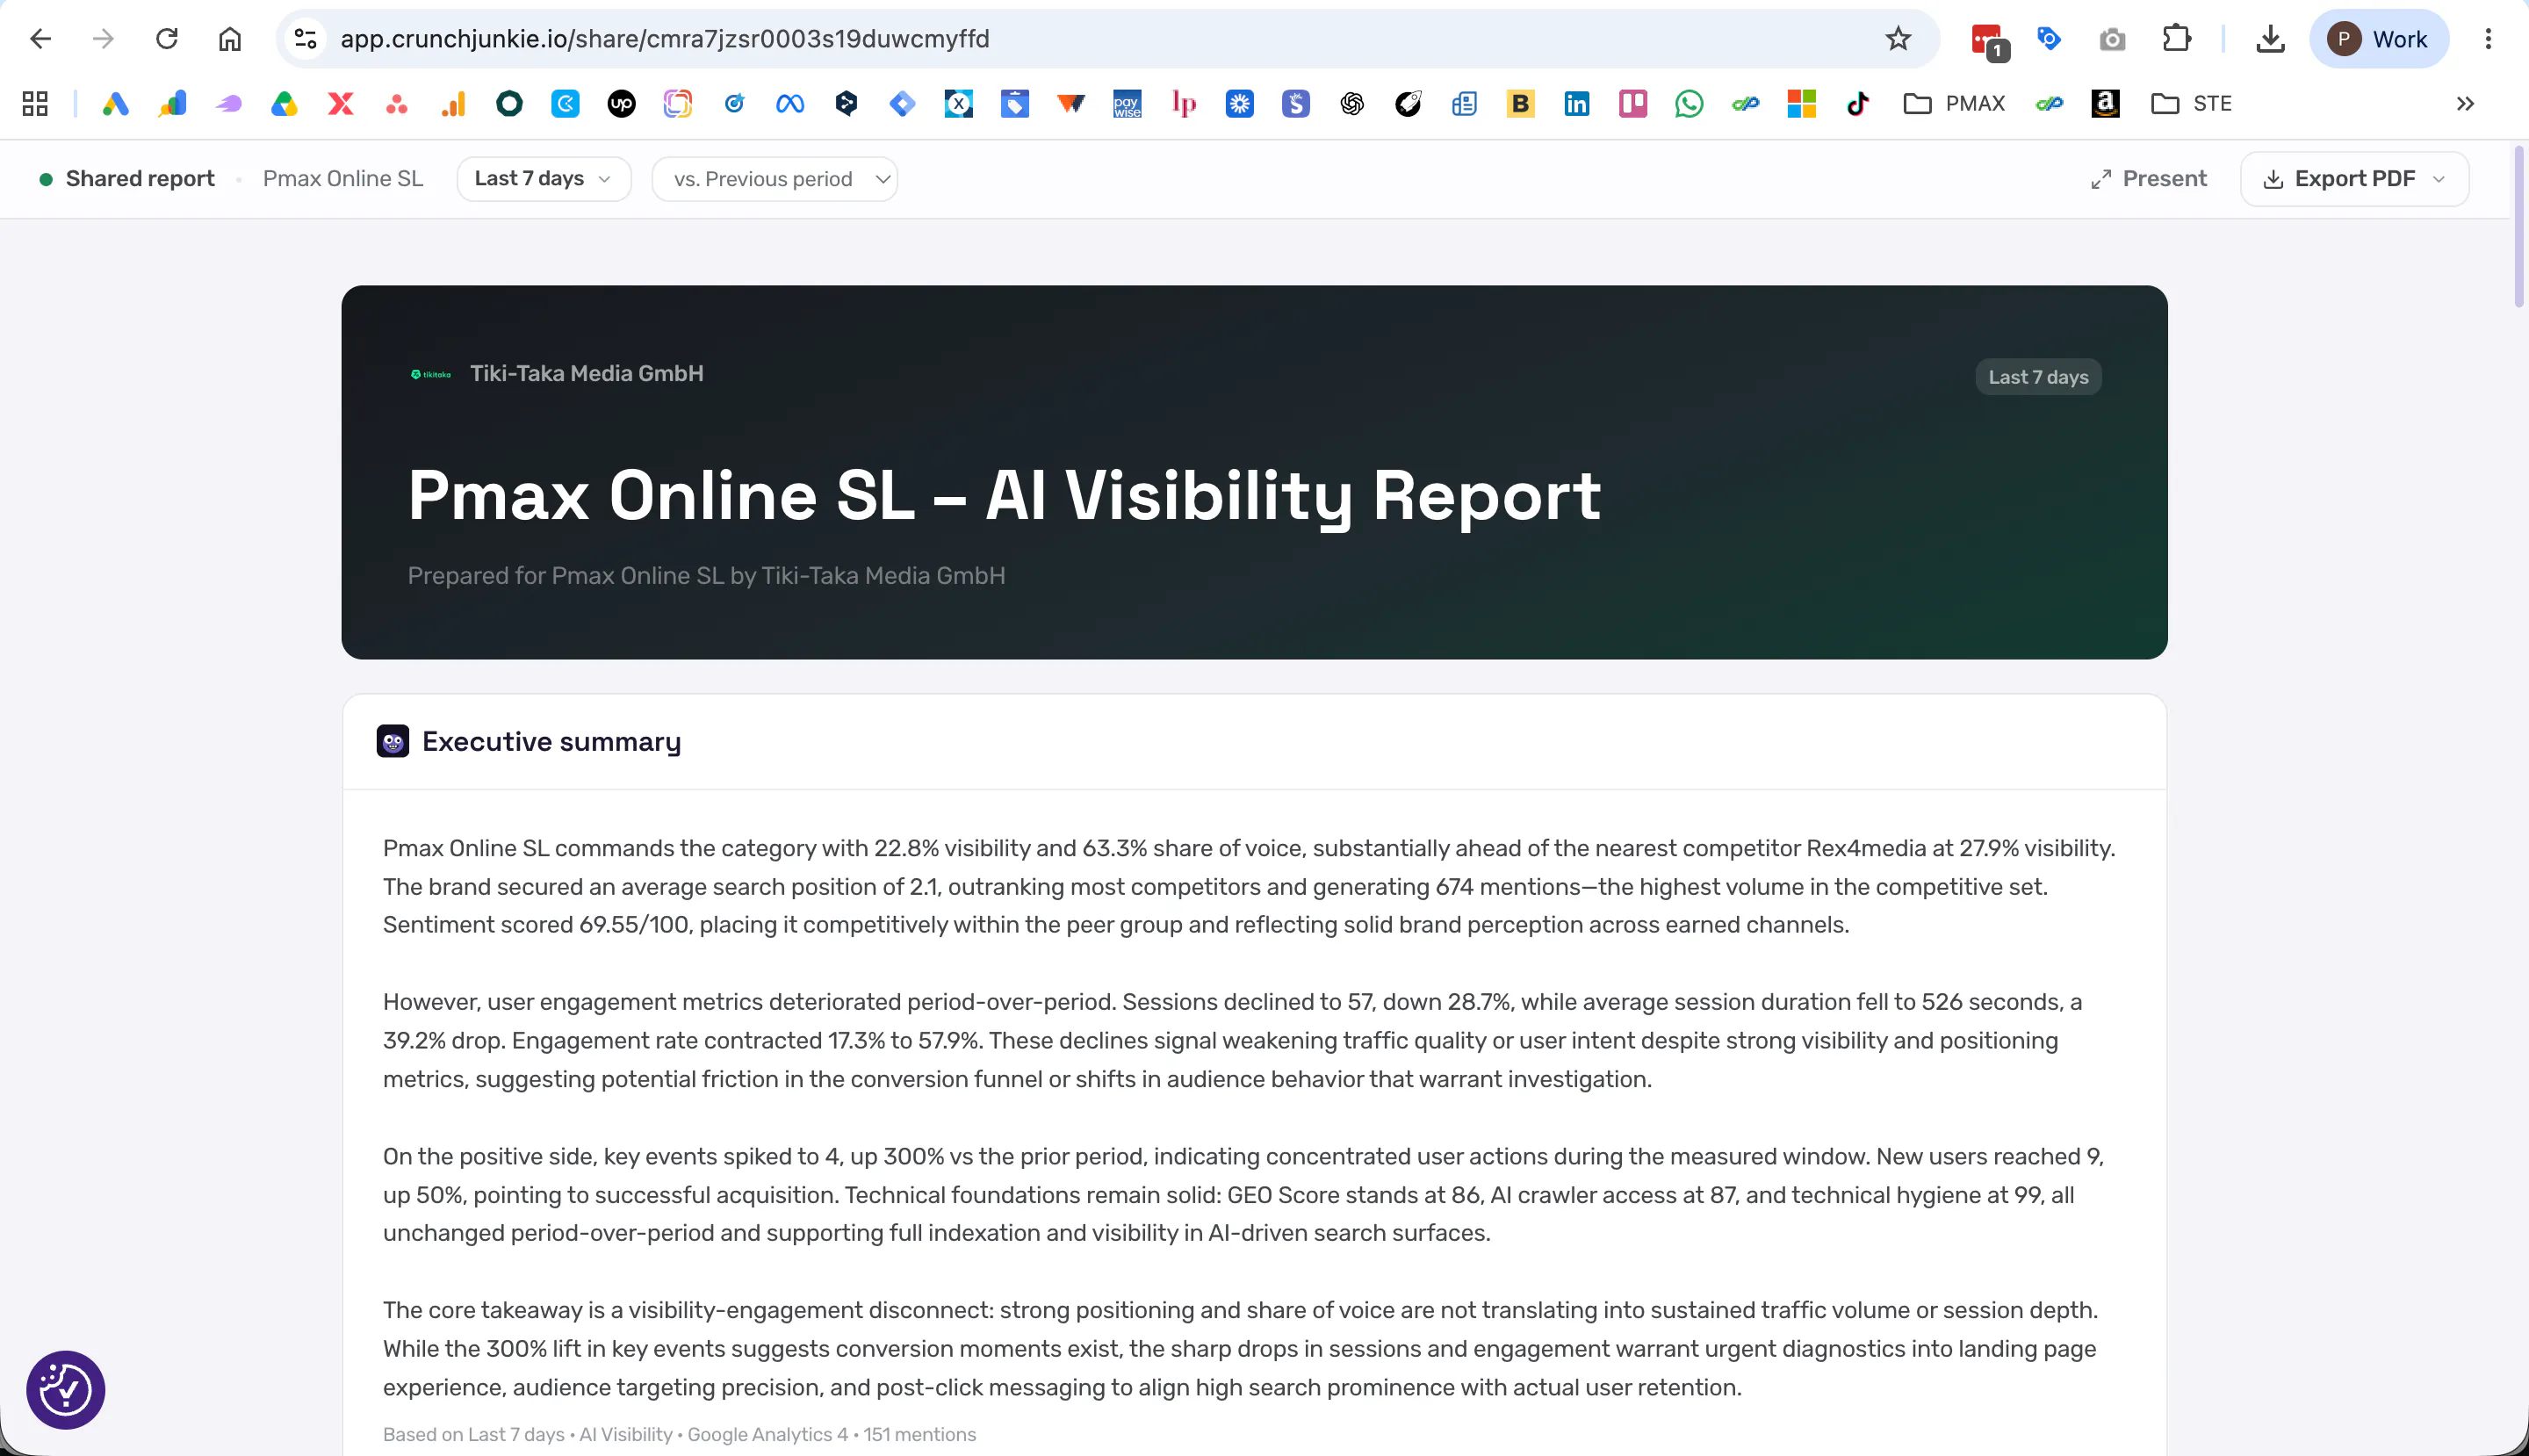
Task: Open the Export PDF dropdown
Action: click(x=2354, y=179)
